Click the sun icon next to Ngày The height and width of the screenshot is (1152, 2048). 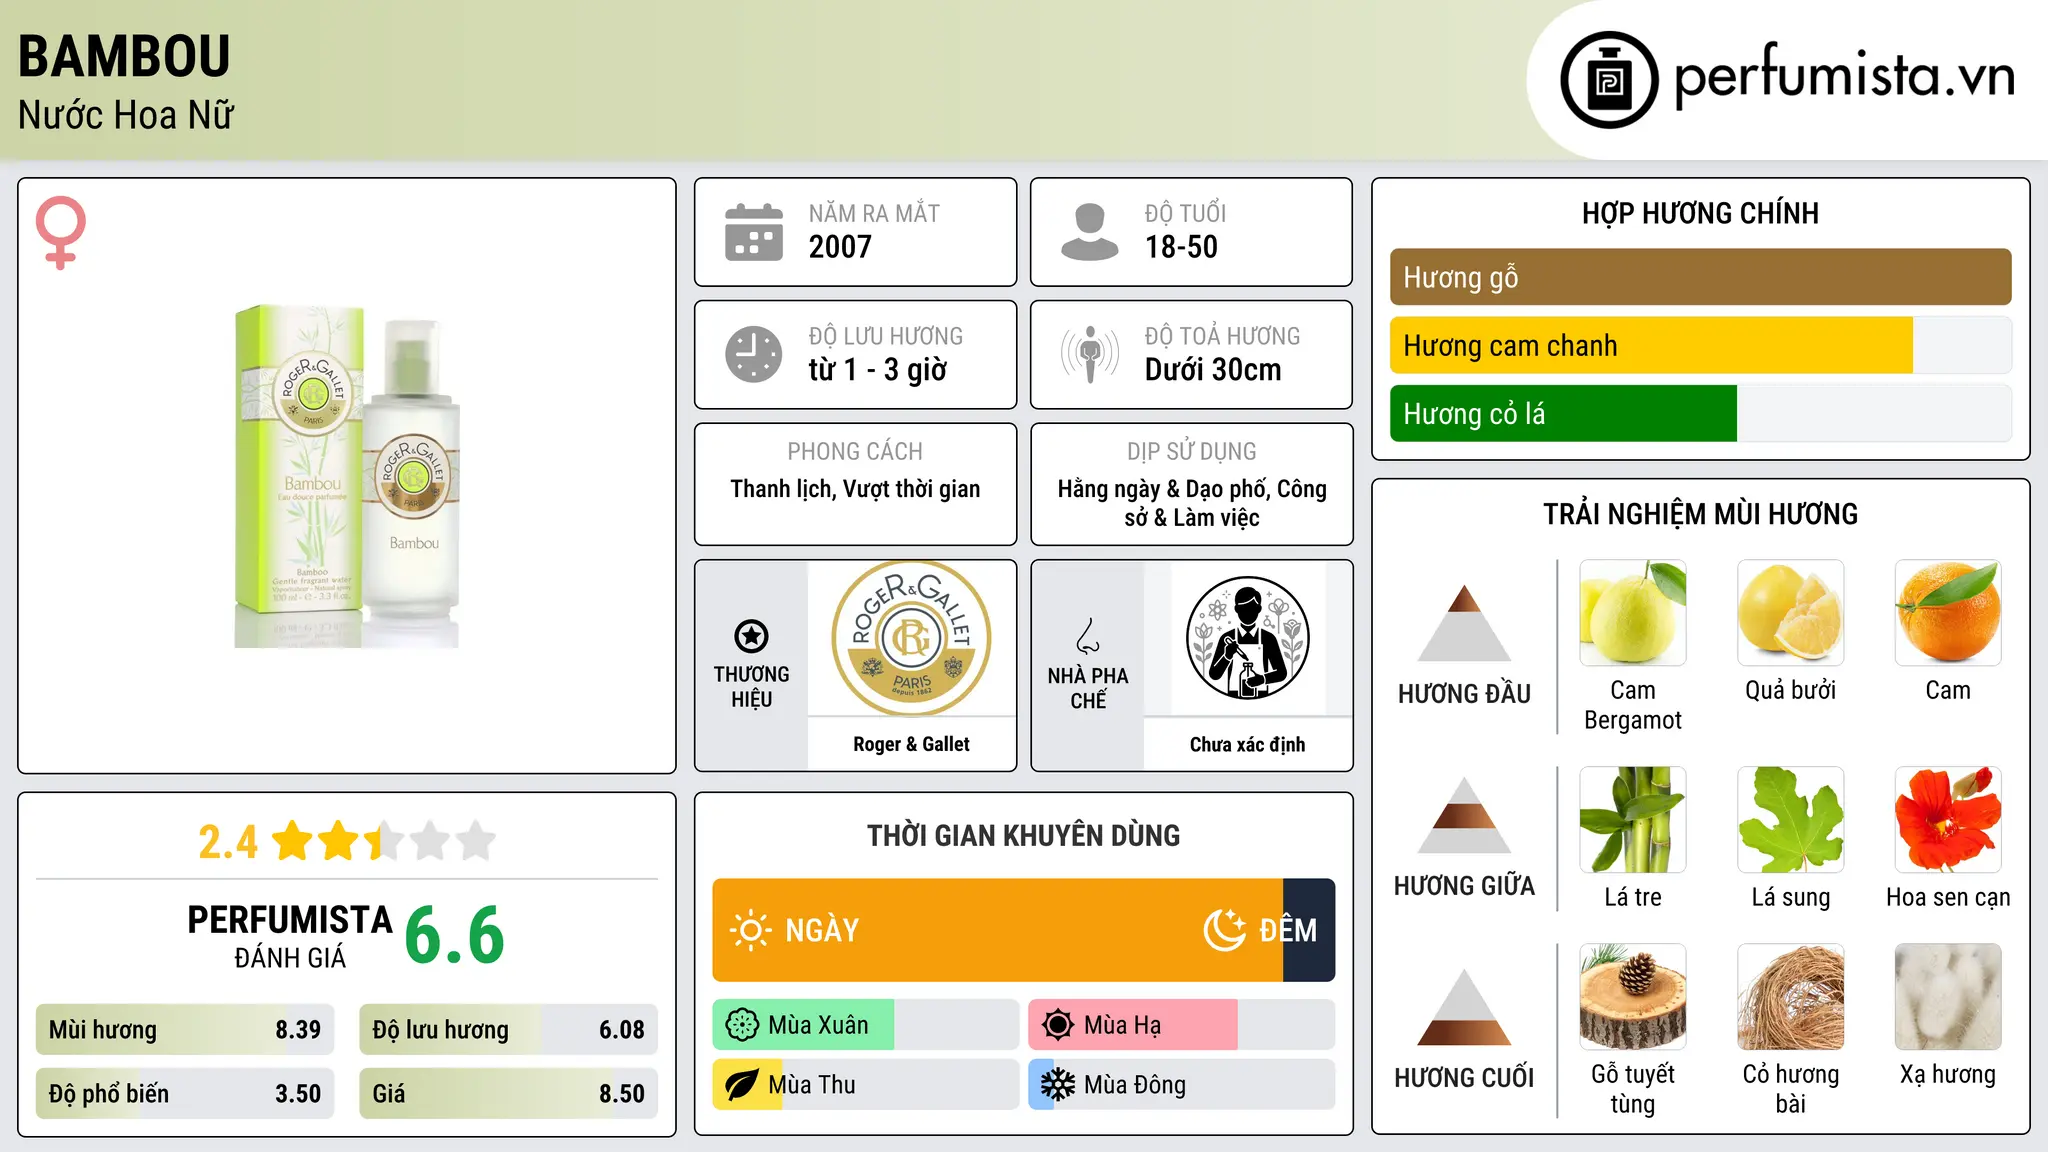click(x=750, y=930)
